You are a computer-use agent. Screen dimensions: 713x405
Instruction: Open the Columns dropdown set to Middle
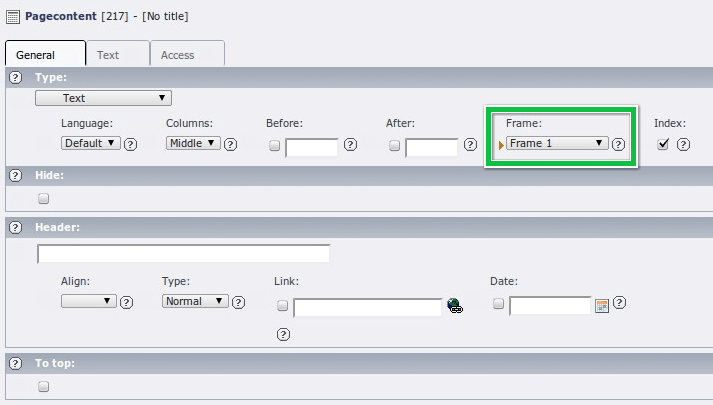pos(193,144)
